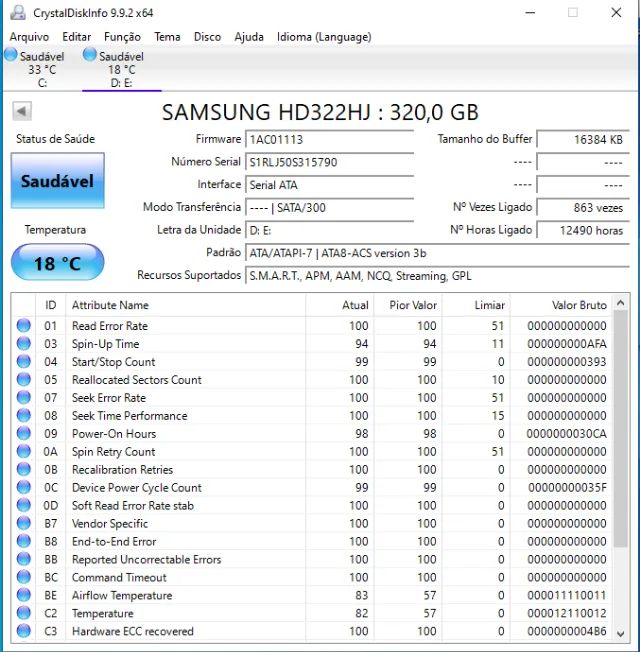Open the Arquivo menu
Screen dimensions: 640x652
click(x=29, y=37)
